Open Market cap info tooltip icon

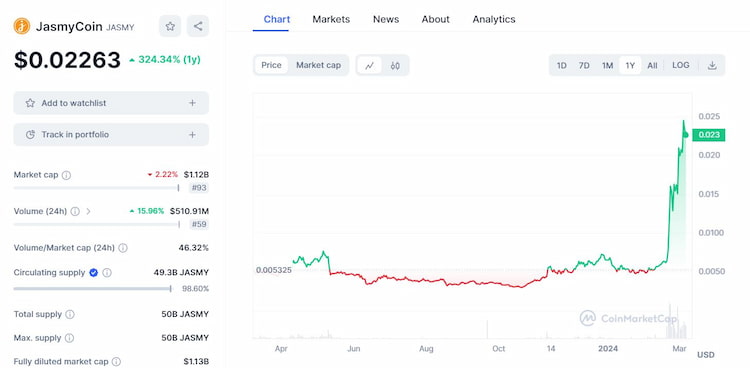(x=66, y=175)
